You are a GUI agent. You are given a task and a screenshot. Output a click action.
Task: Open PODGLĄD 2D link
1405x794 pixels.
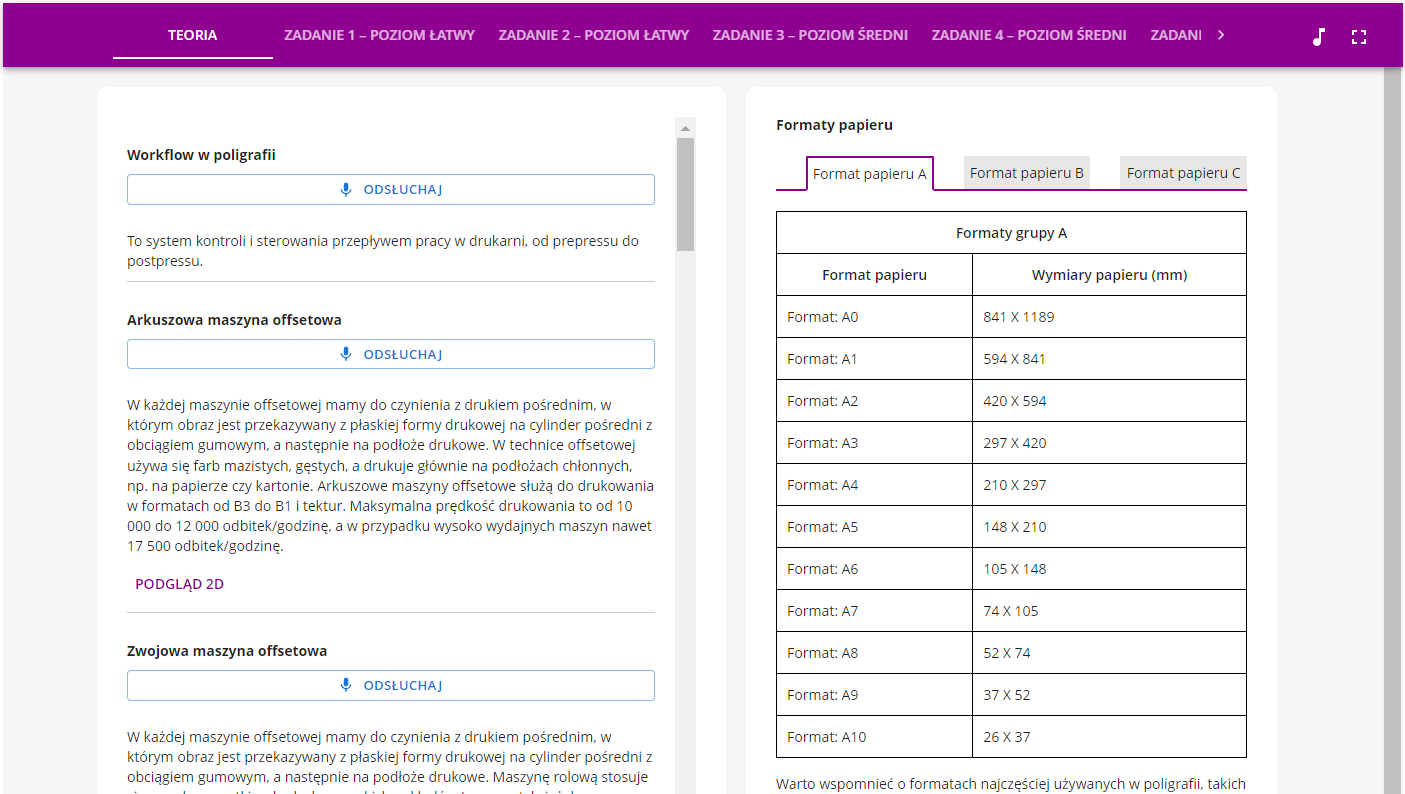(179, 584)
